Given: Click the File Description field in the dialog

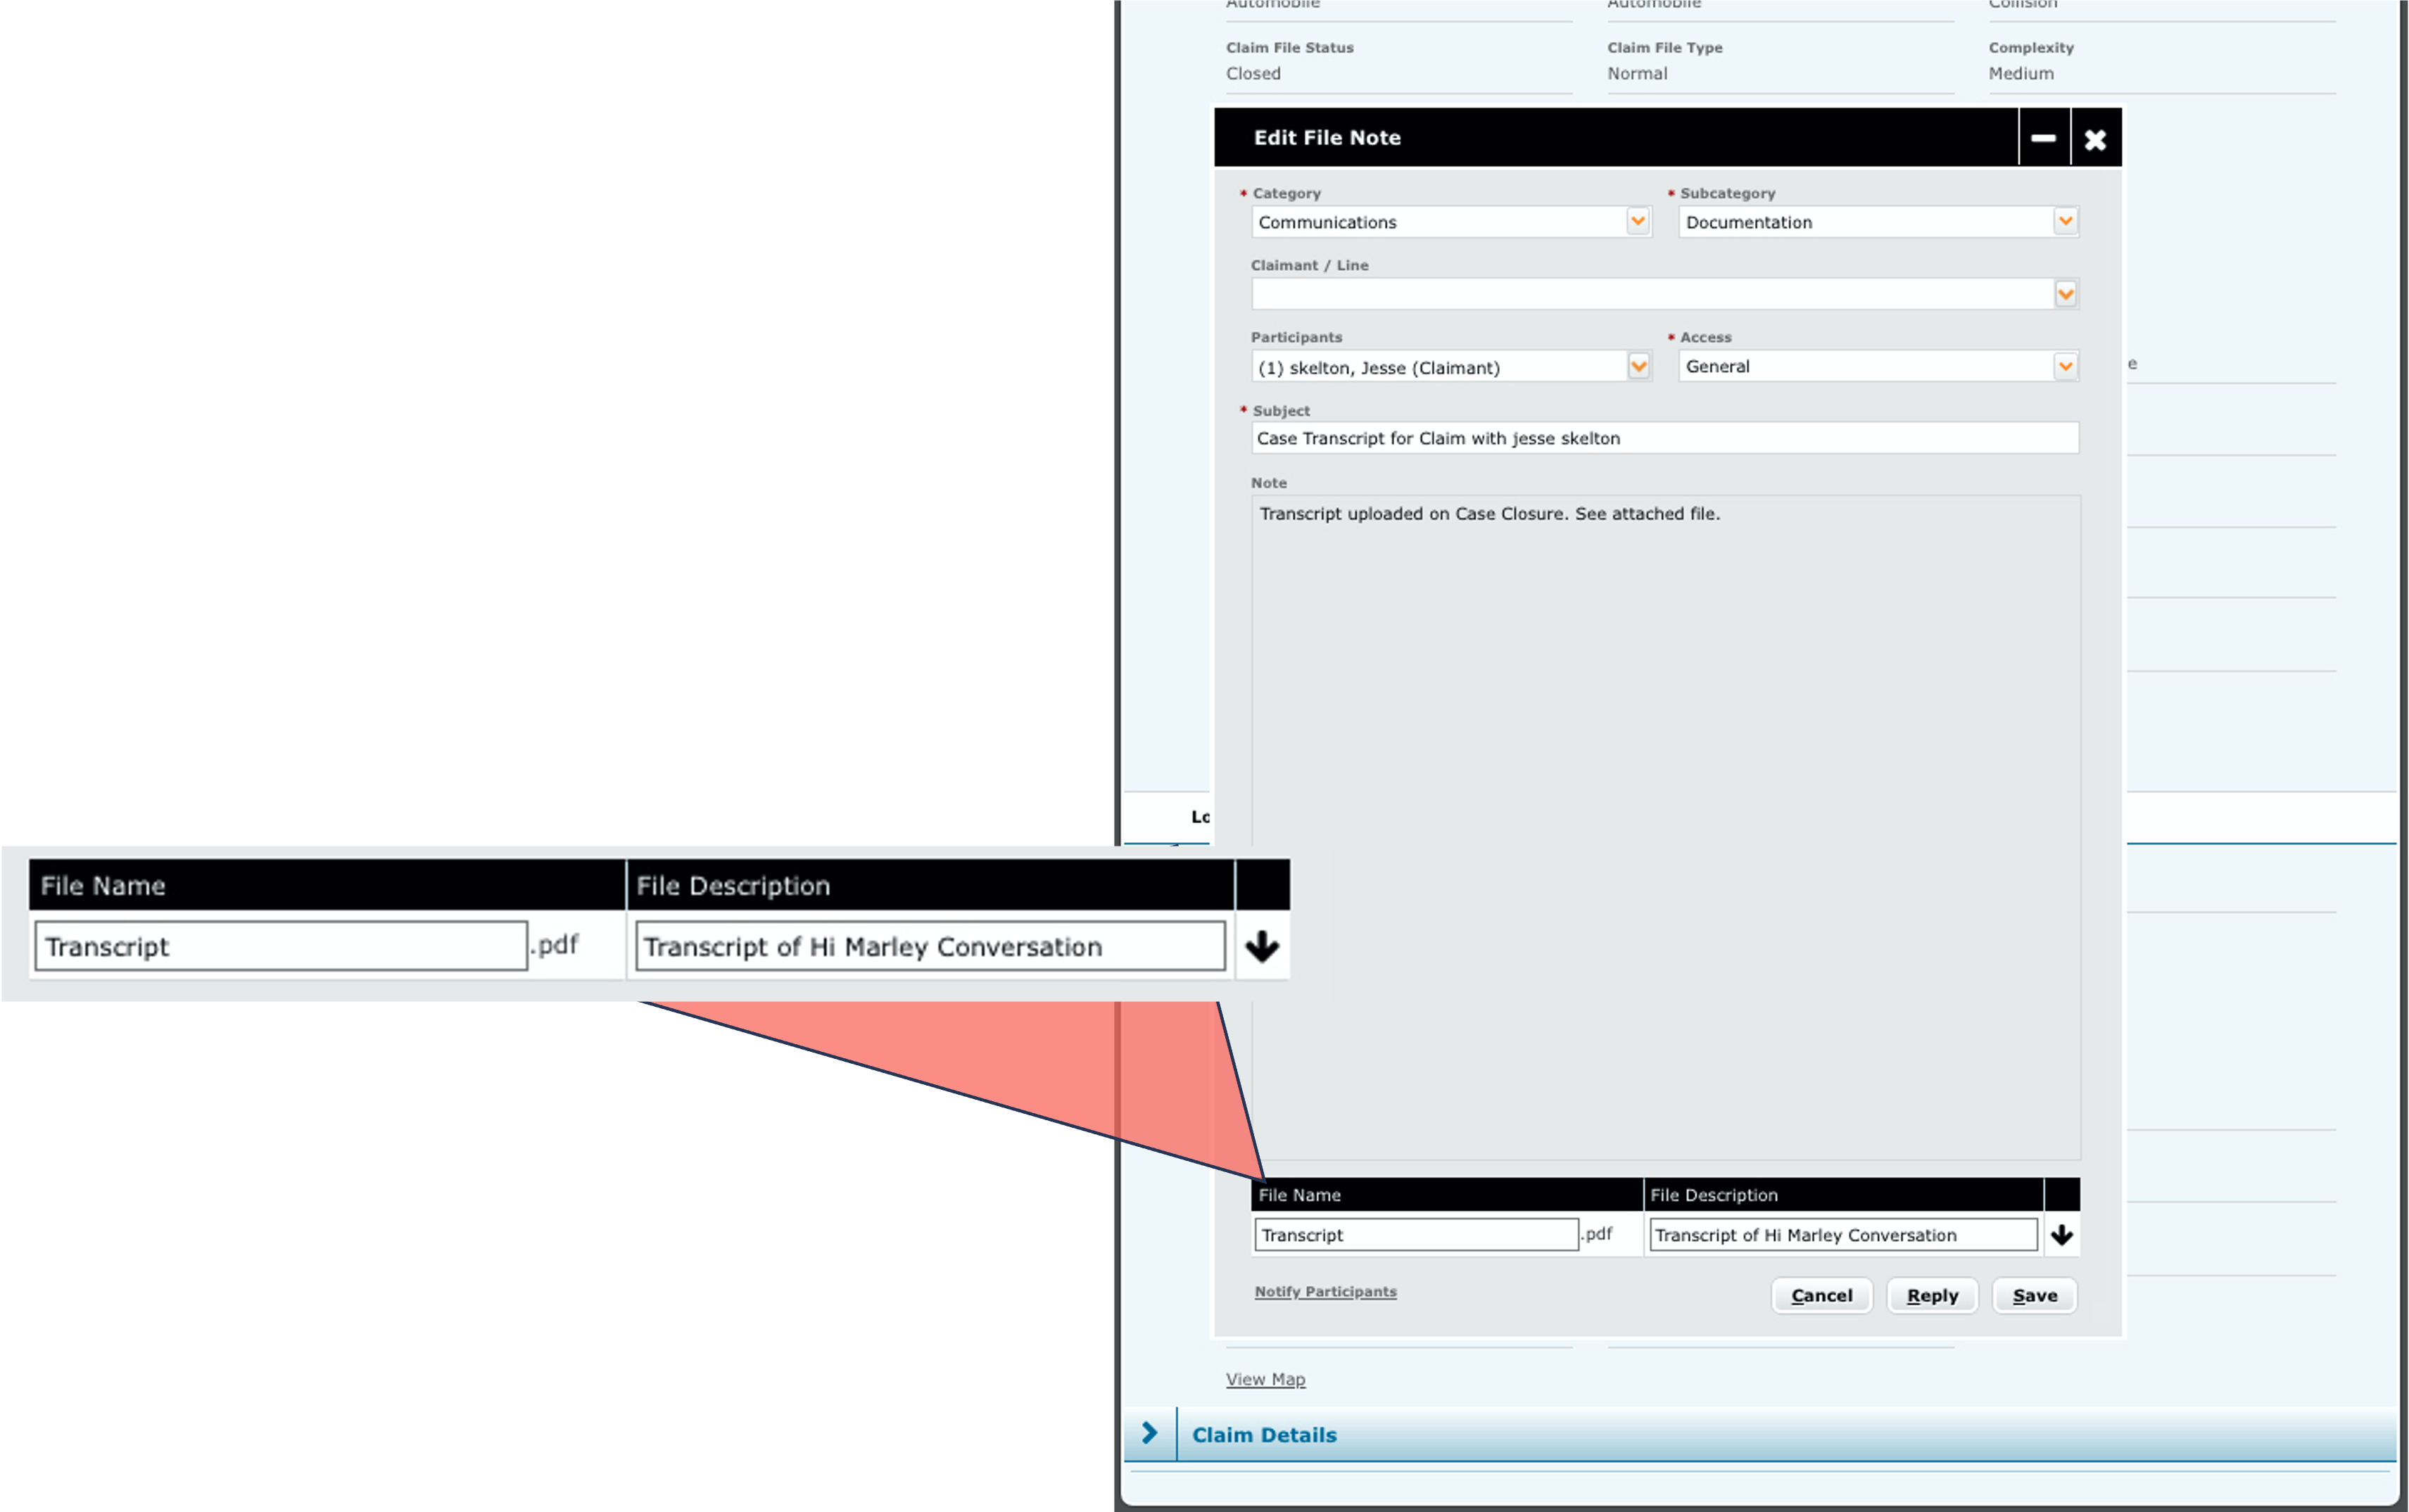Looking at the screenshot, I should point(1842,1235).
